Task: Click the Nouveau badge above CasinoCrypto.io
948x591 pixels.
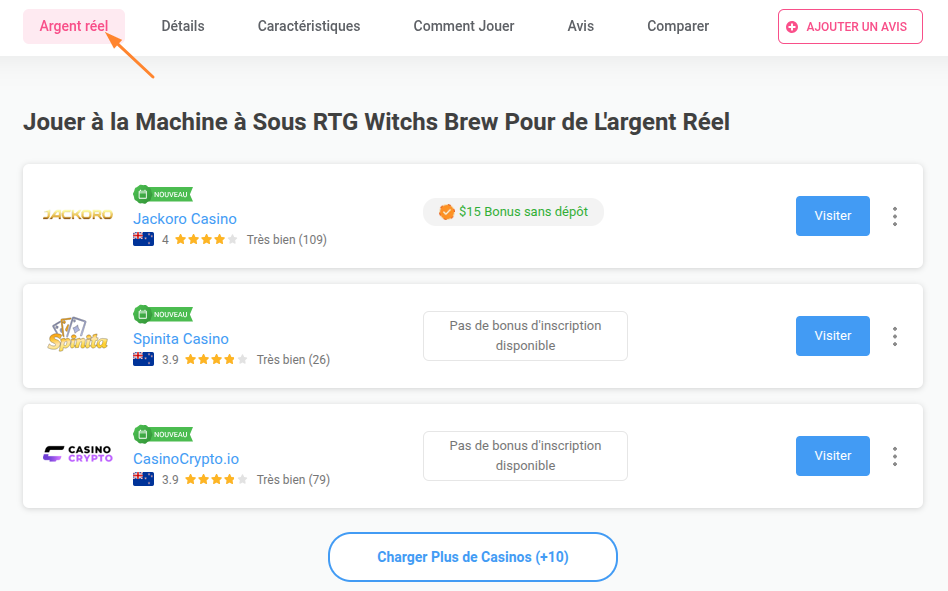Action: (x=163, y=434)
